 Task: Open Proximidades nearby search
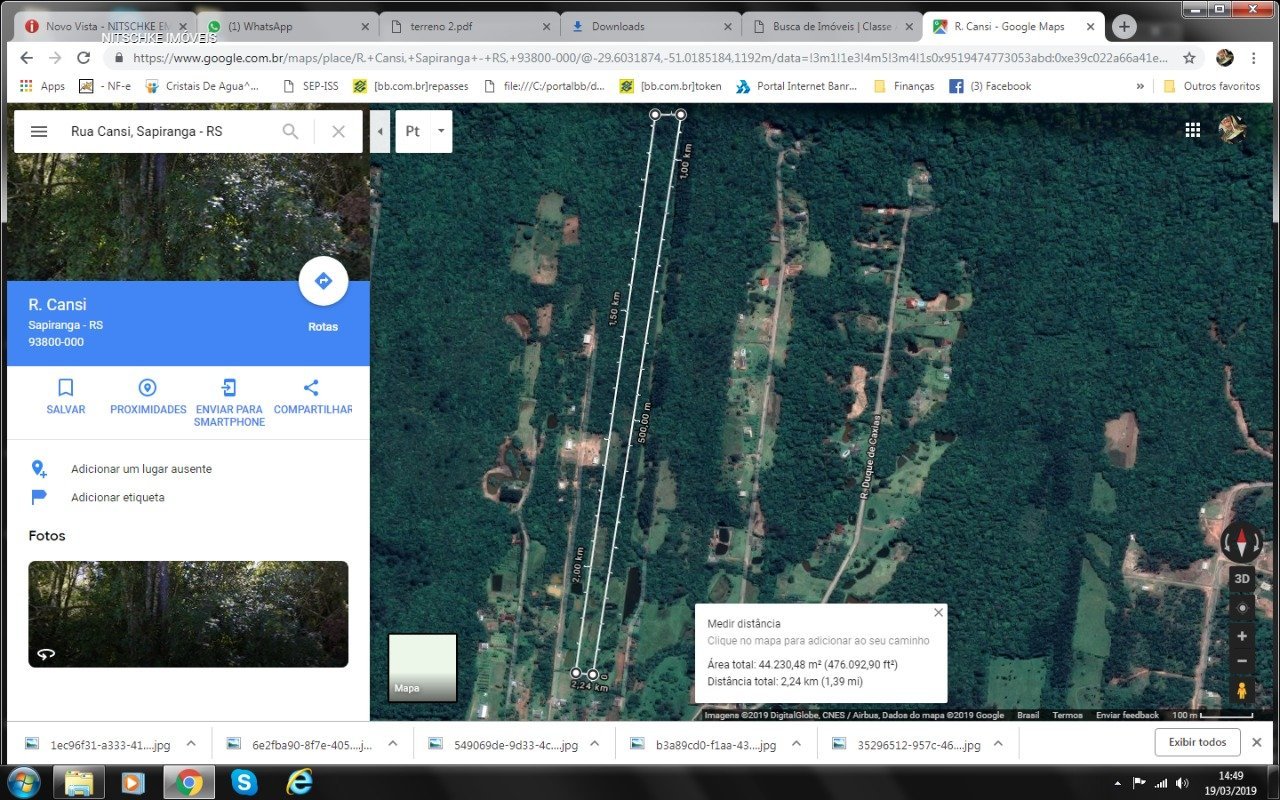coord(148,388)
